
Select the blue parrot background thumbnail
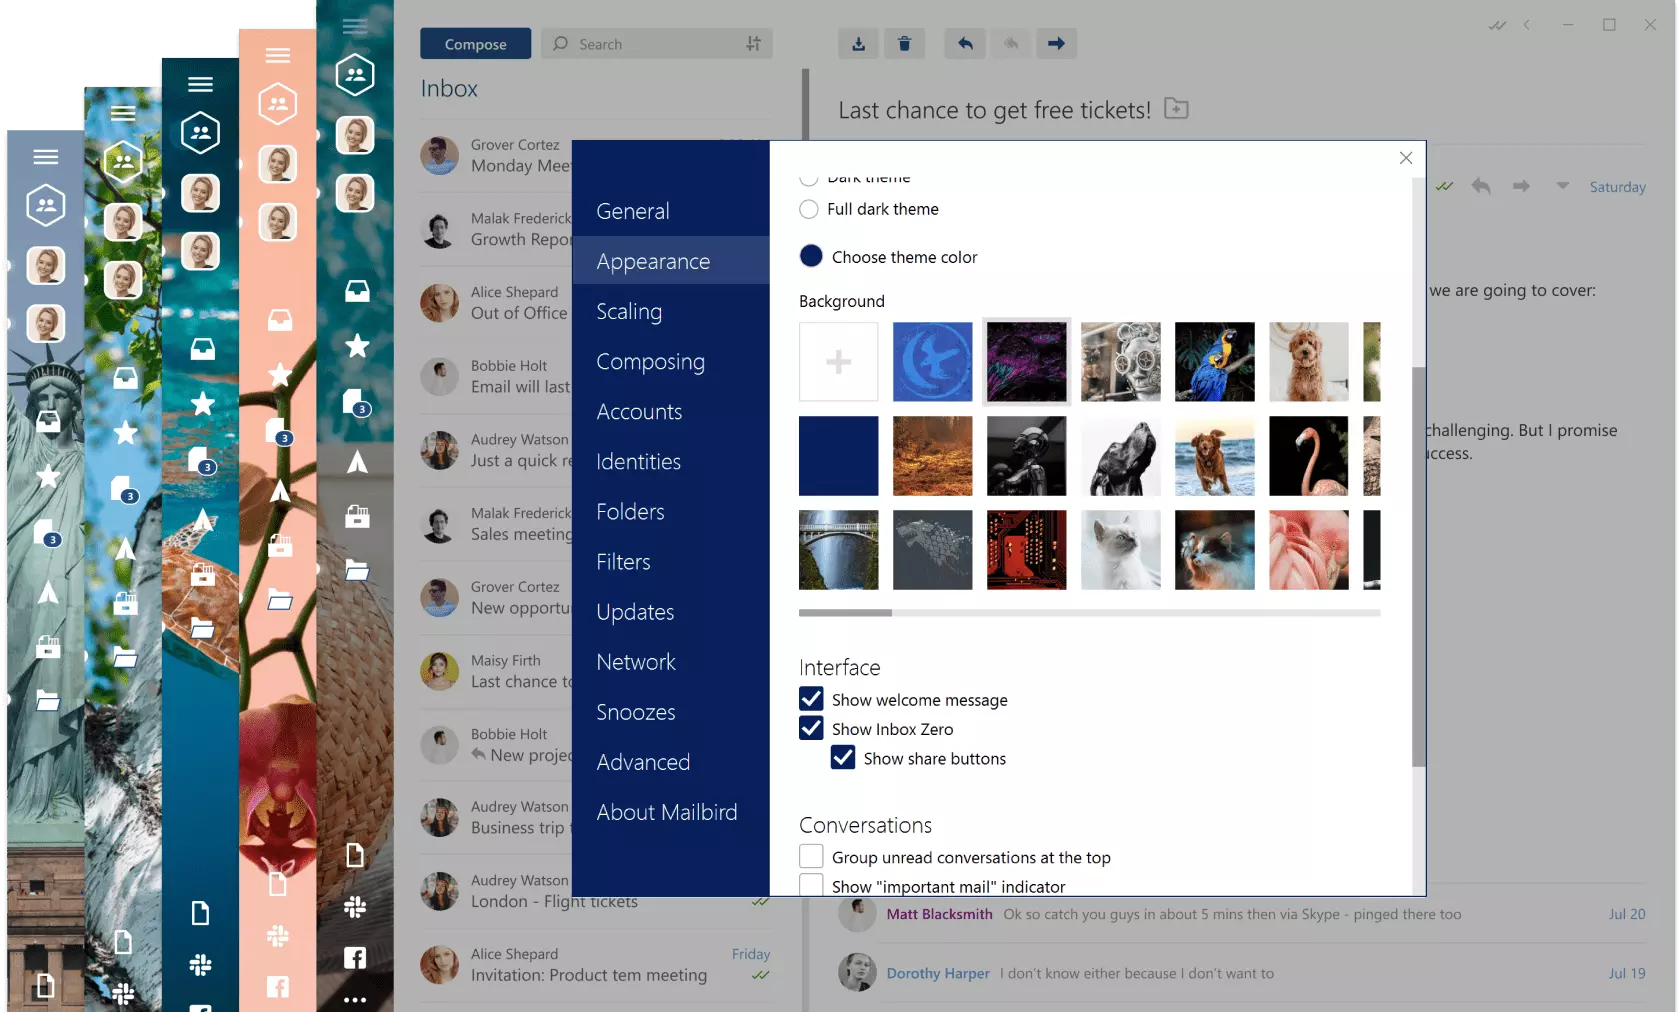tap(1214, 361)
